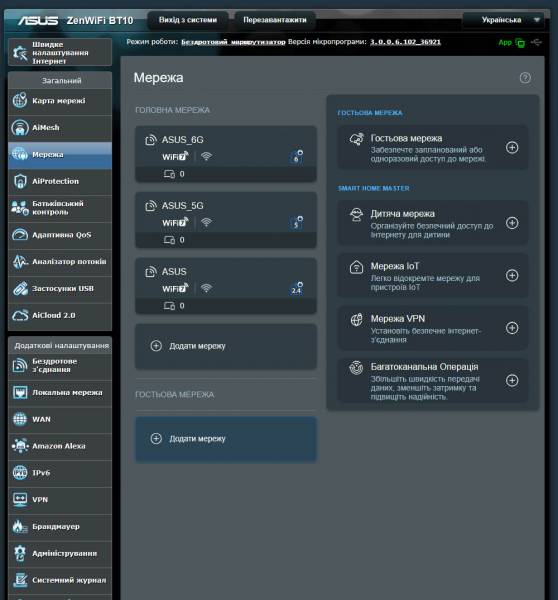
Task: Click the AiCloud 2.0 cloud icon
Action: tap(20, 316)
